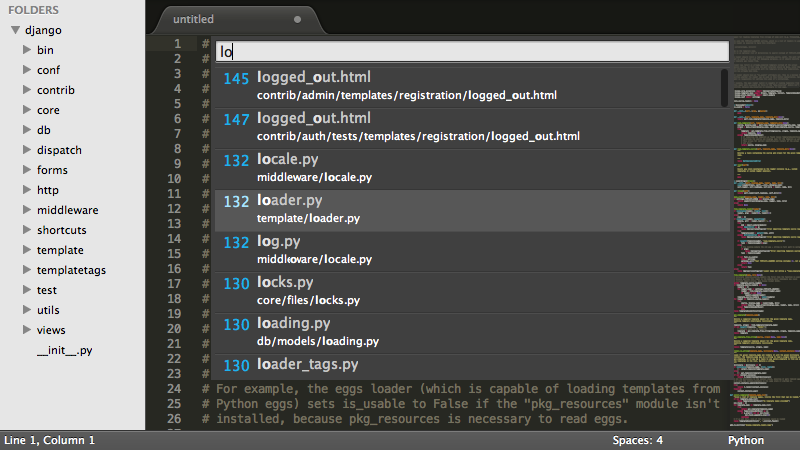Open locale.py result
The image size is (800, 450).
click(x=472, y=169)
